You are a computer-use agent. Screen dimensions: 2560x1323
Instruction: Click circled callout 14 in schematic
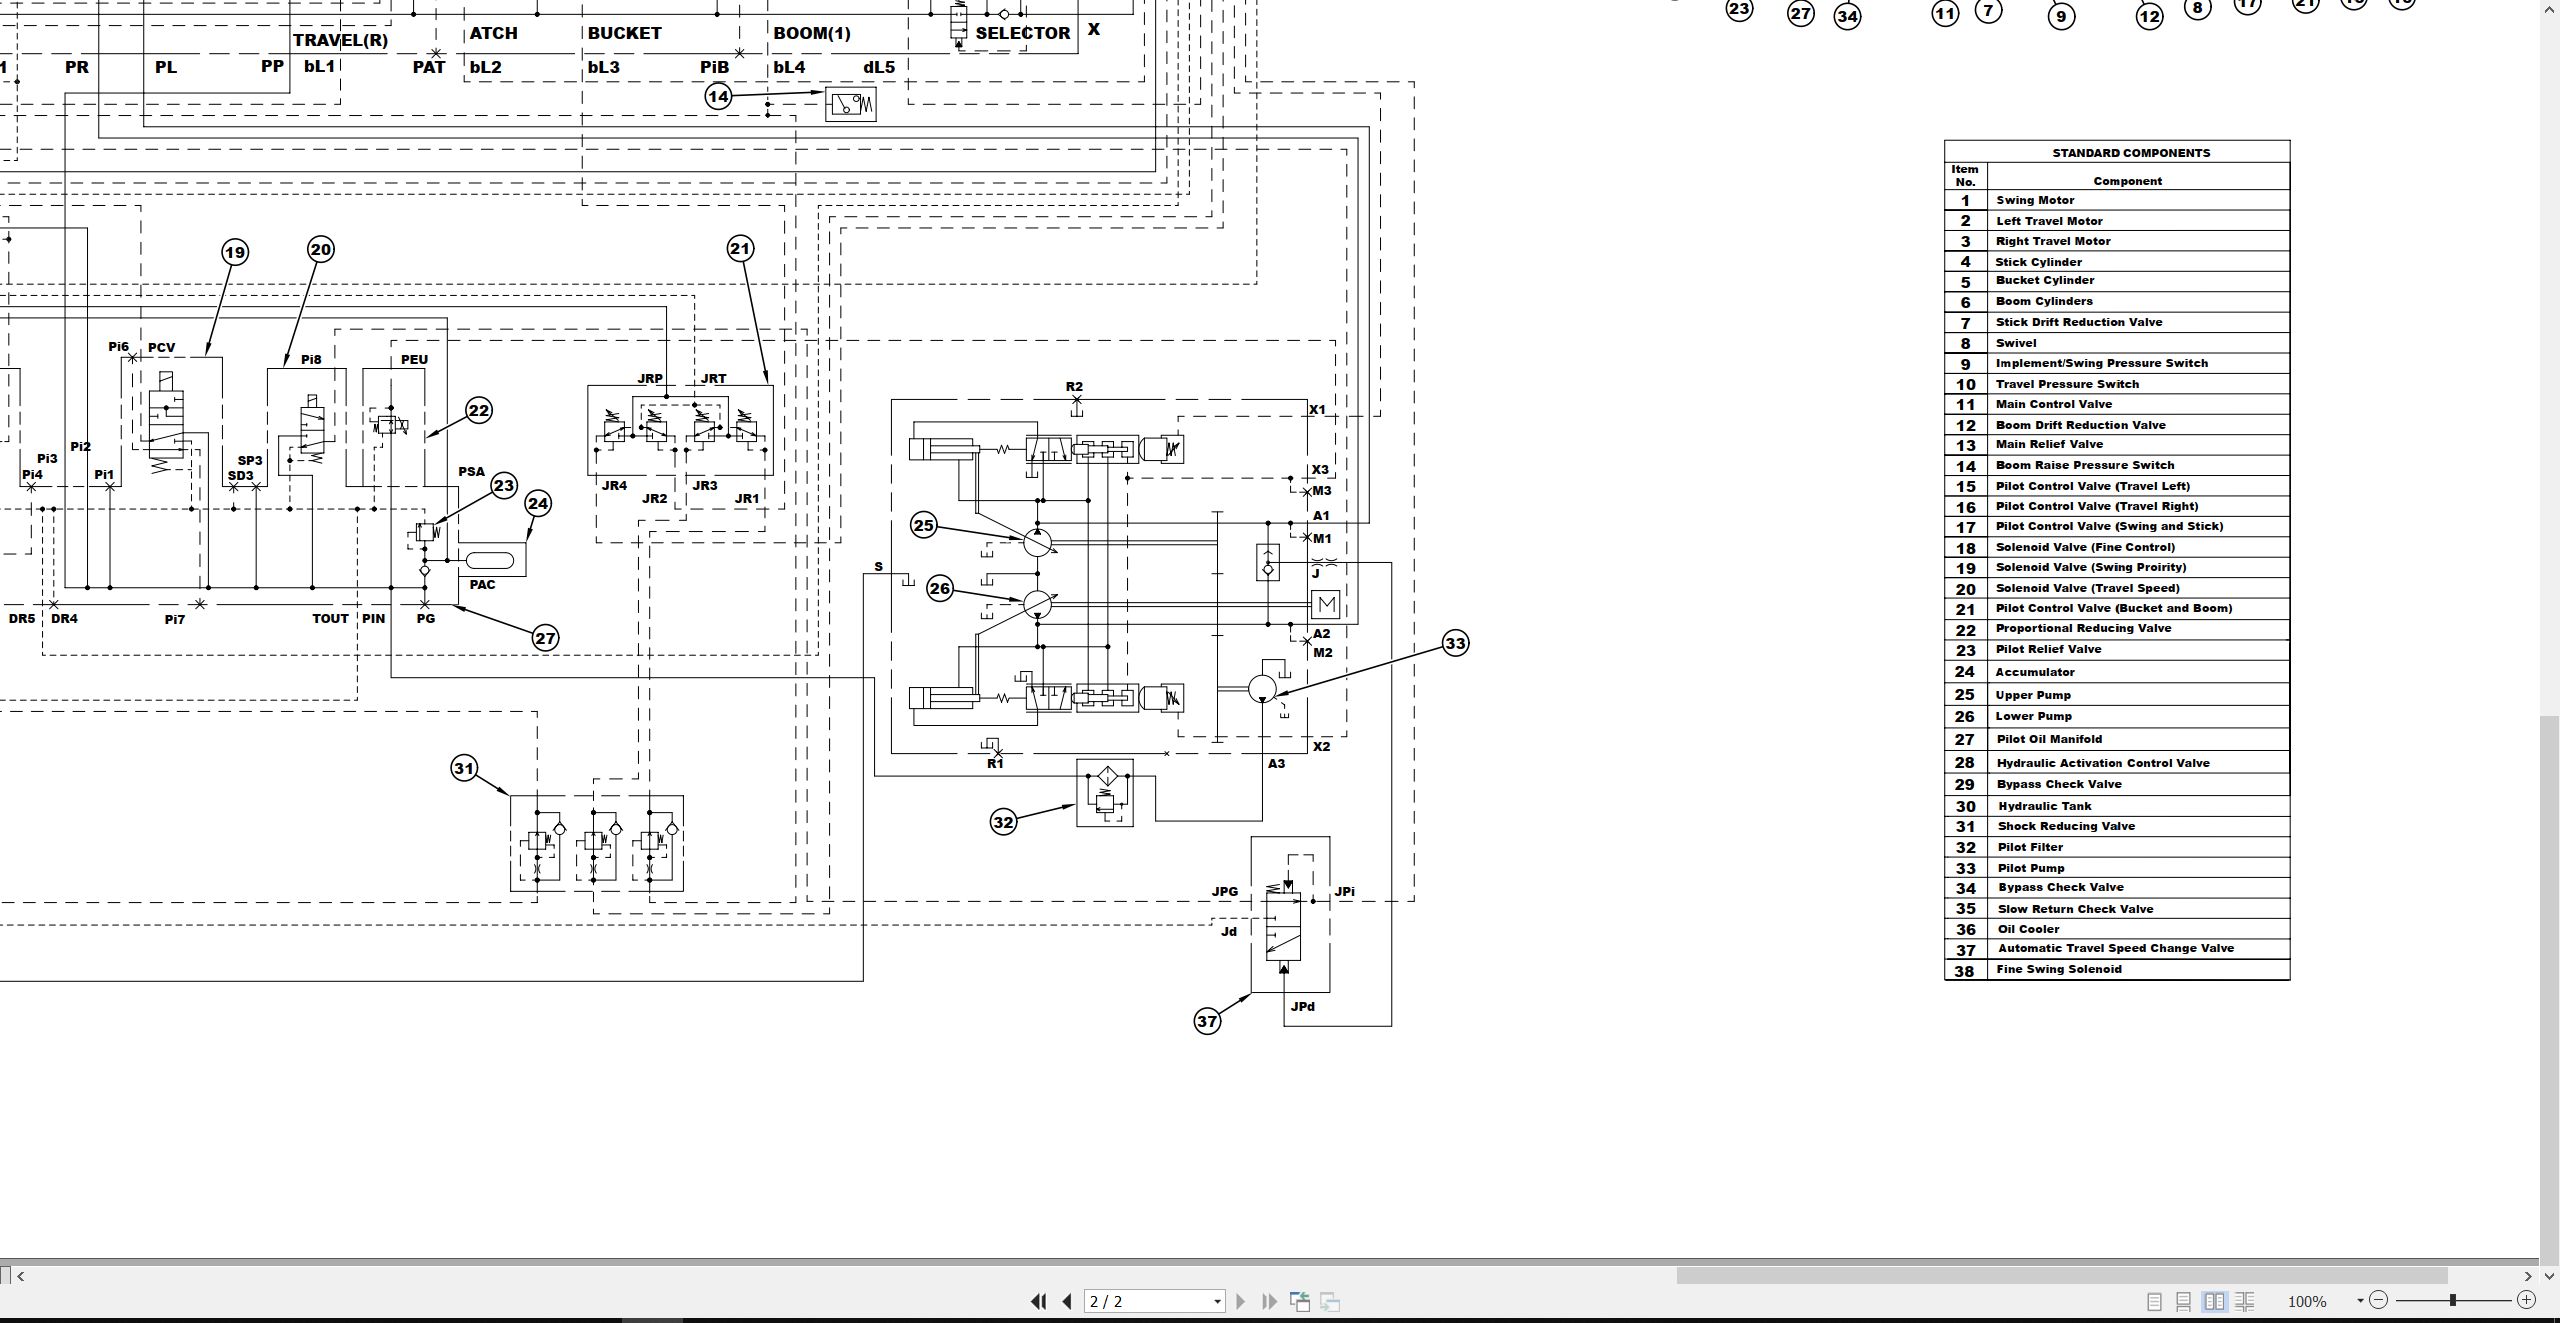718,96
